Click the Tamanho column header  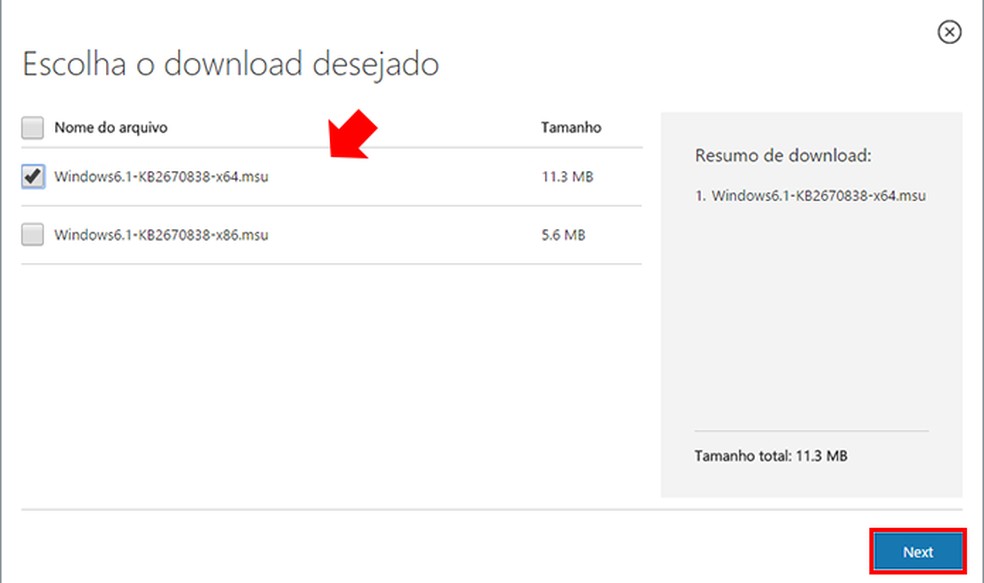tap(571, 127)
